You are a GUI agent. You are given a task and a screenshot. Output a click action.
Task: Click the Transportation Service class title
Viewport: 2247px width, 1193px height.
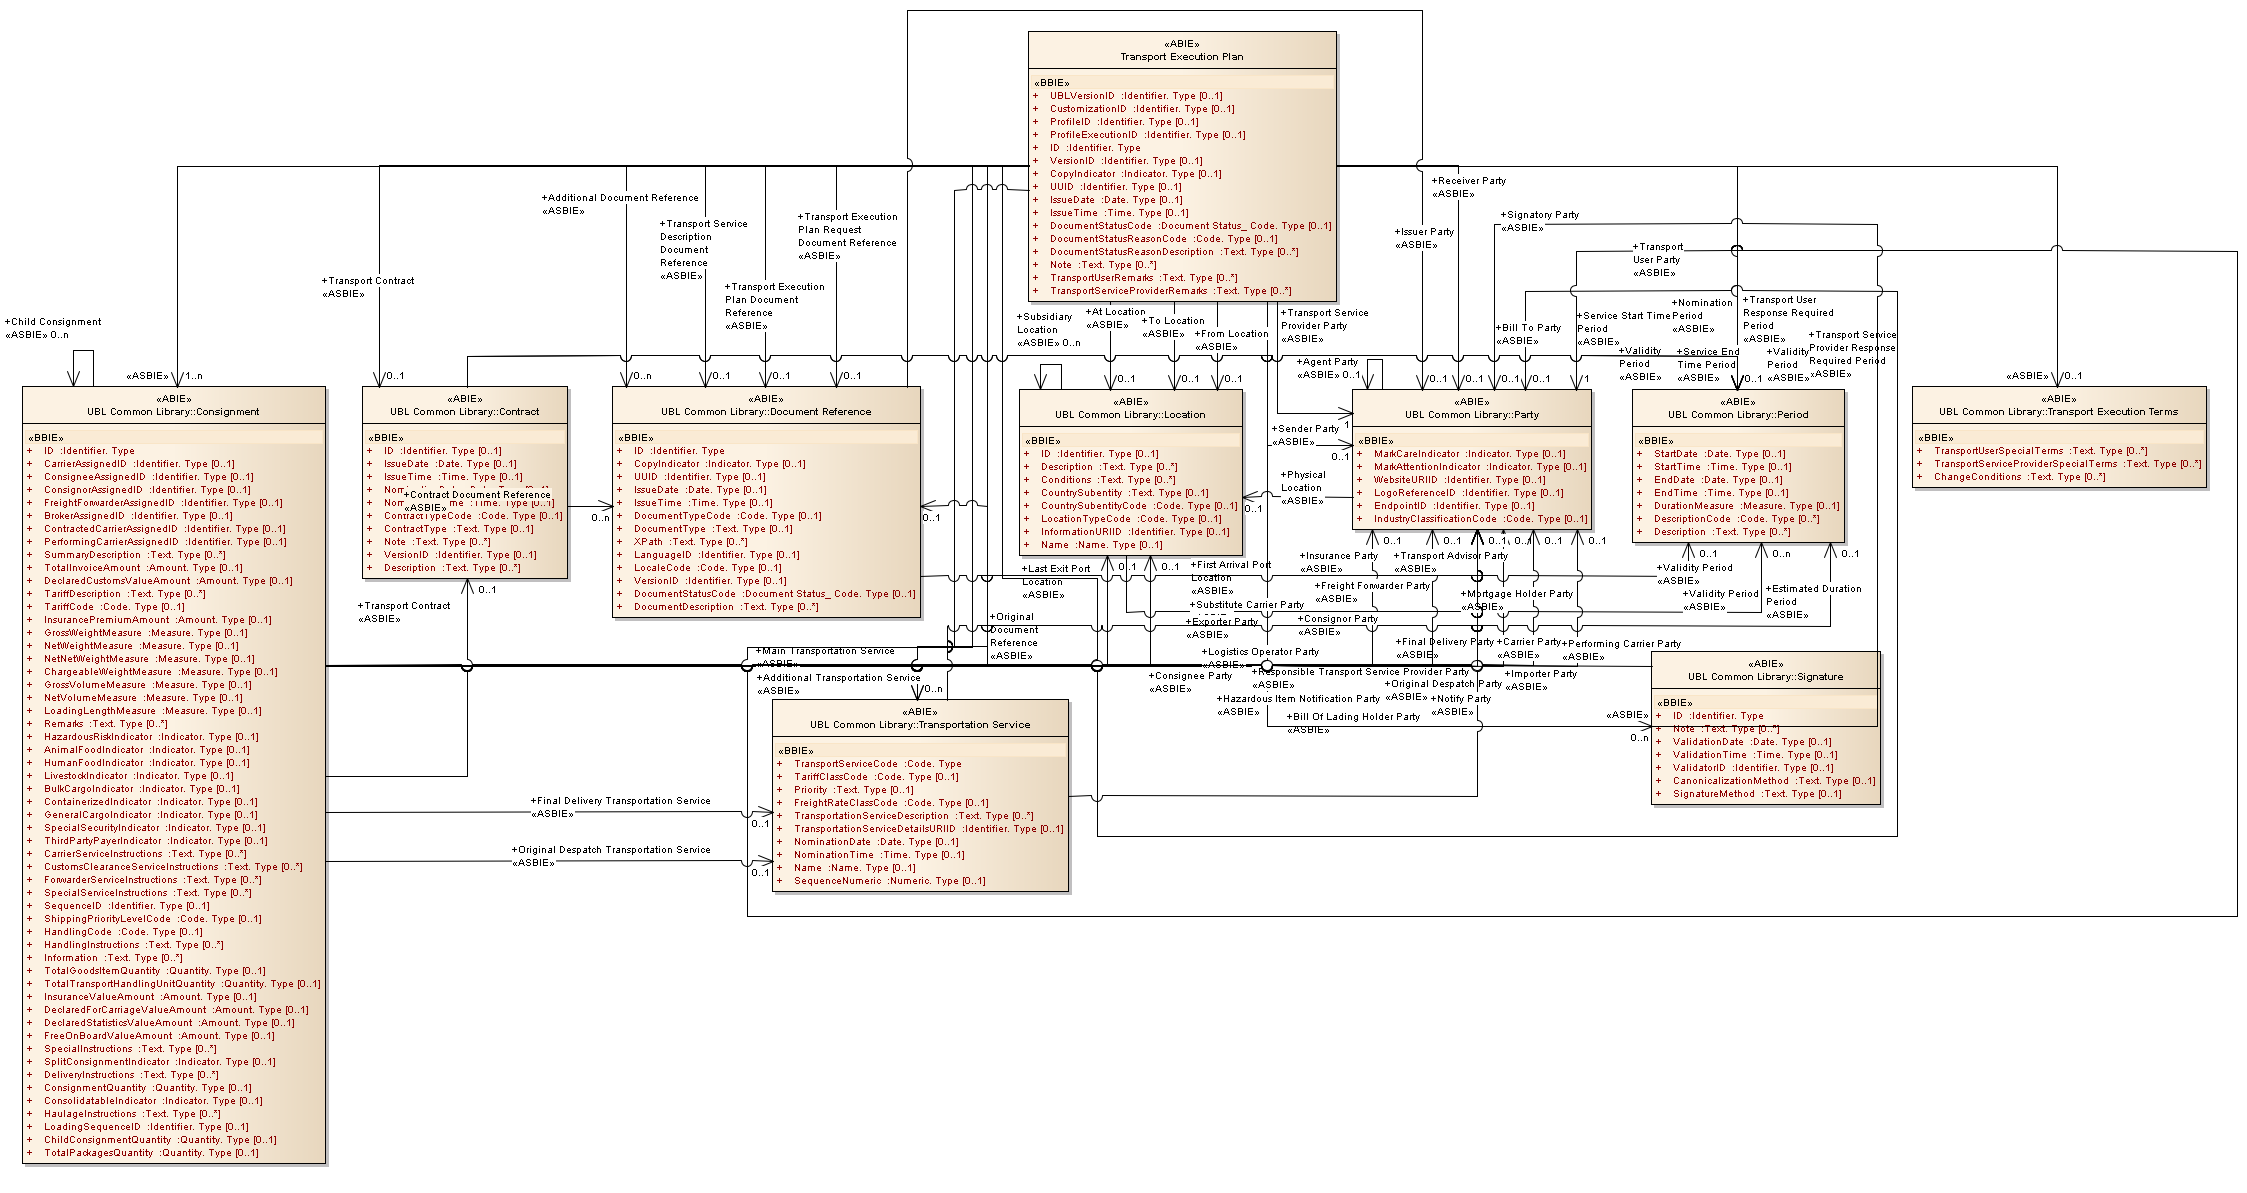point(920,724)
